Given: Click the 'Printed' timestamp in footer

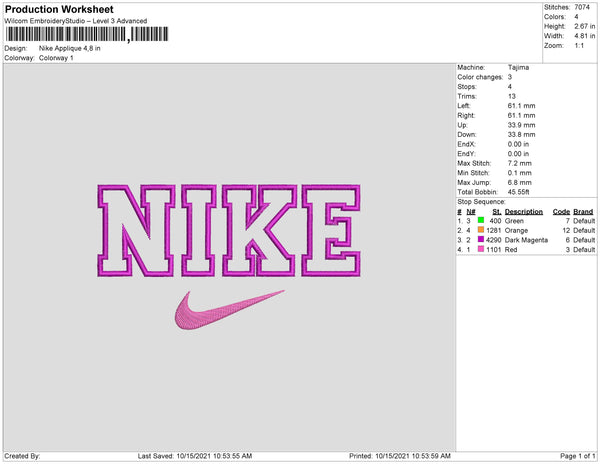Looking at the screenshot, I should 399,456.
